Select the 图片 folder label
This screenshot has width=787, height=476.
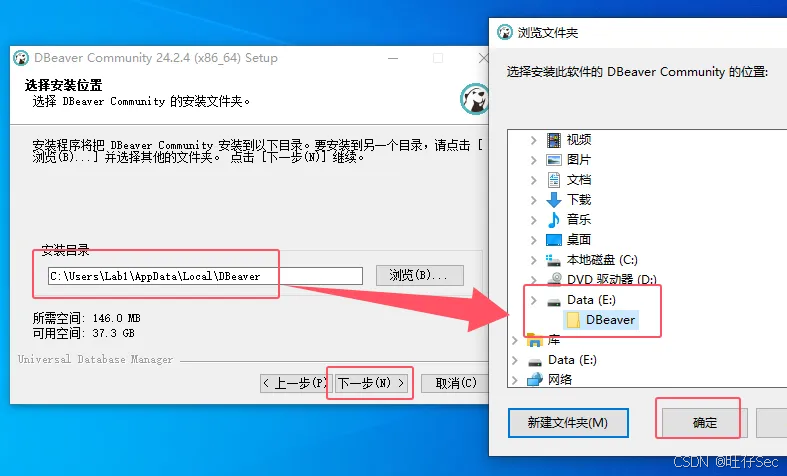579,160
